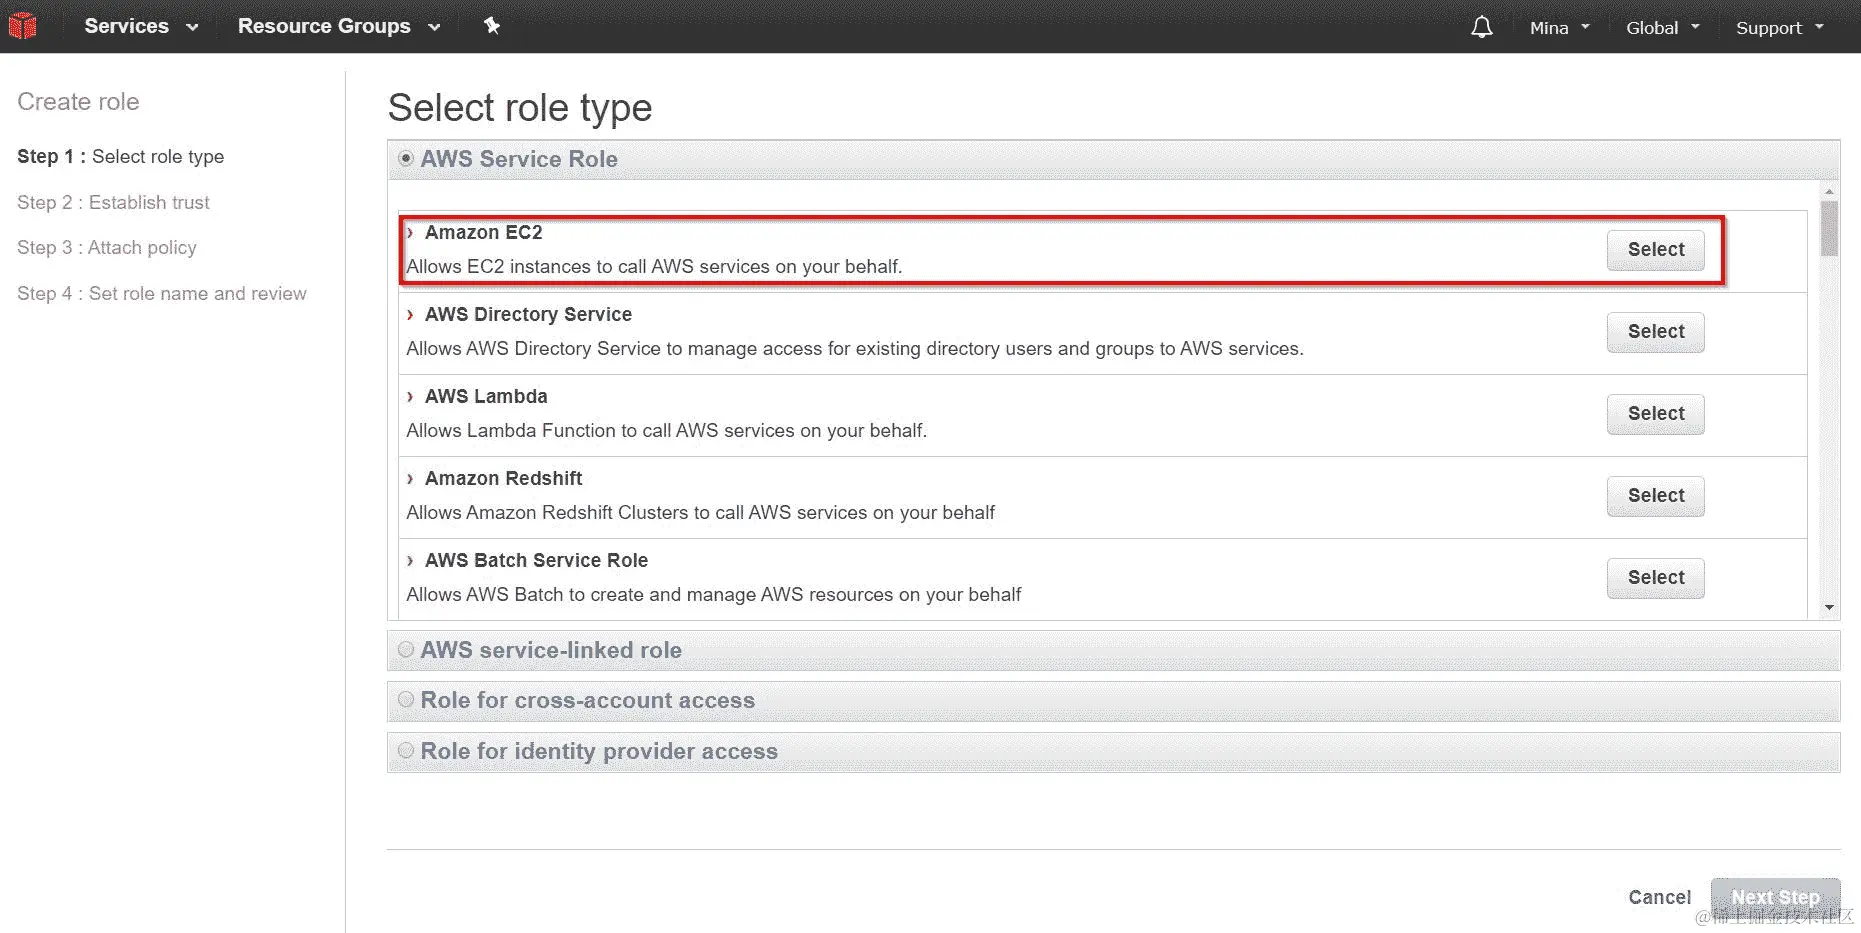
Task: Click the AWS console home cube icon
Action: pyautogui.click(x=22, y=26)
